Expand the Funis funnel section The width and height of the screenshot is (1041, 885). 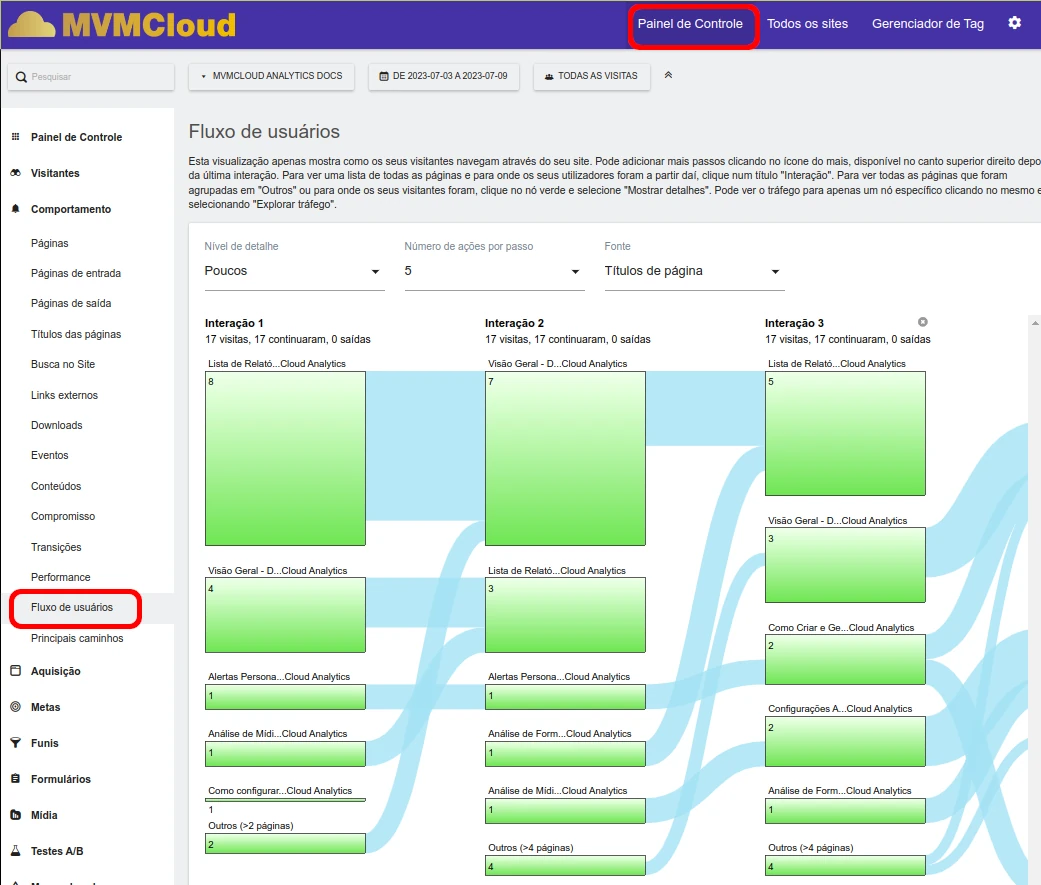pos(44,743)
